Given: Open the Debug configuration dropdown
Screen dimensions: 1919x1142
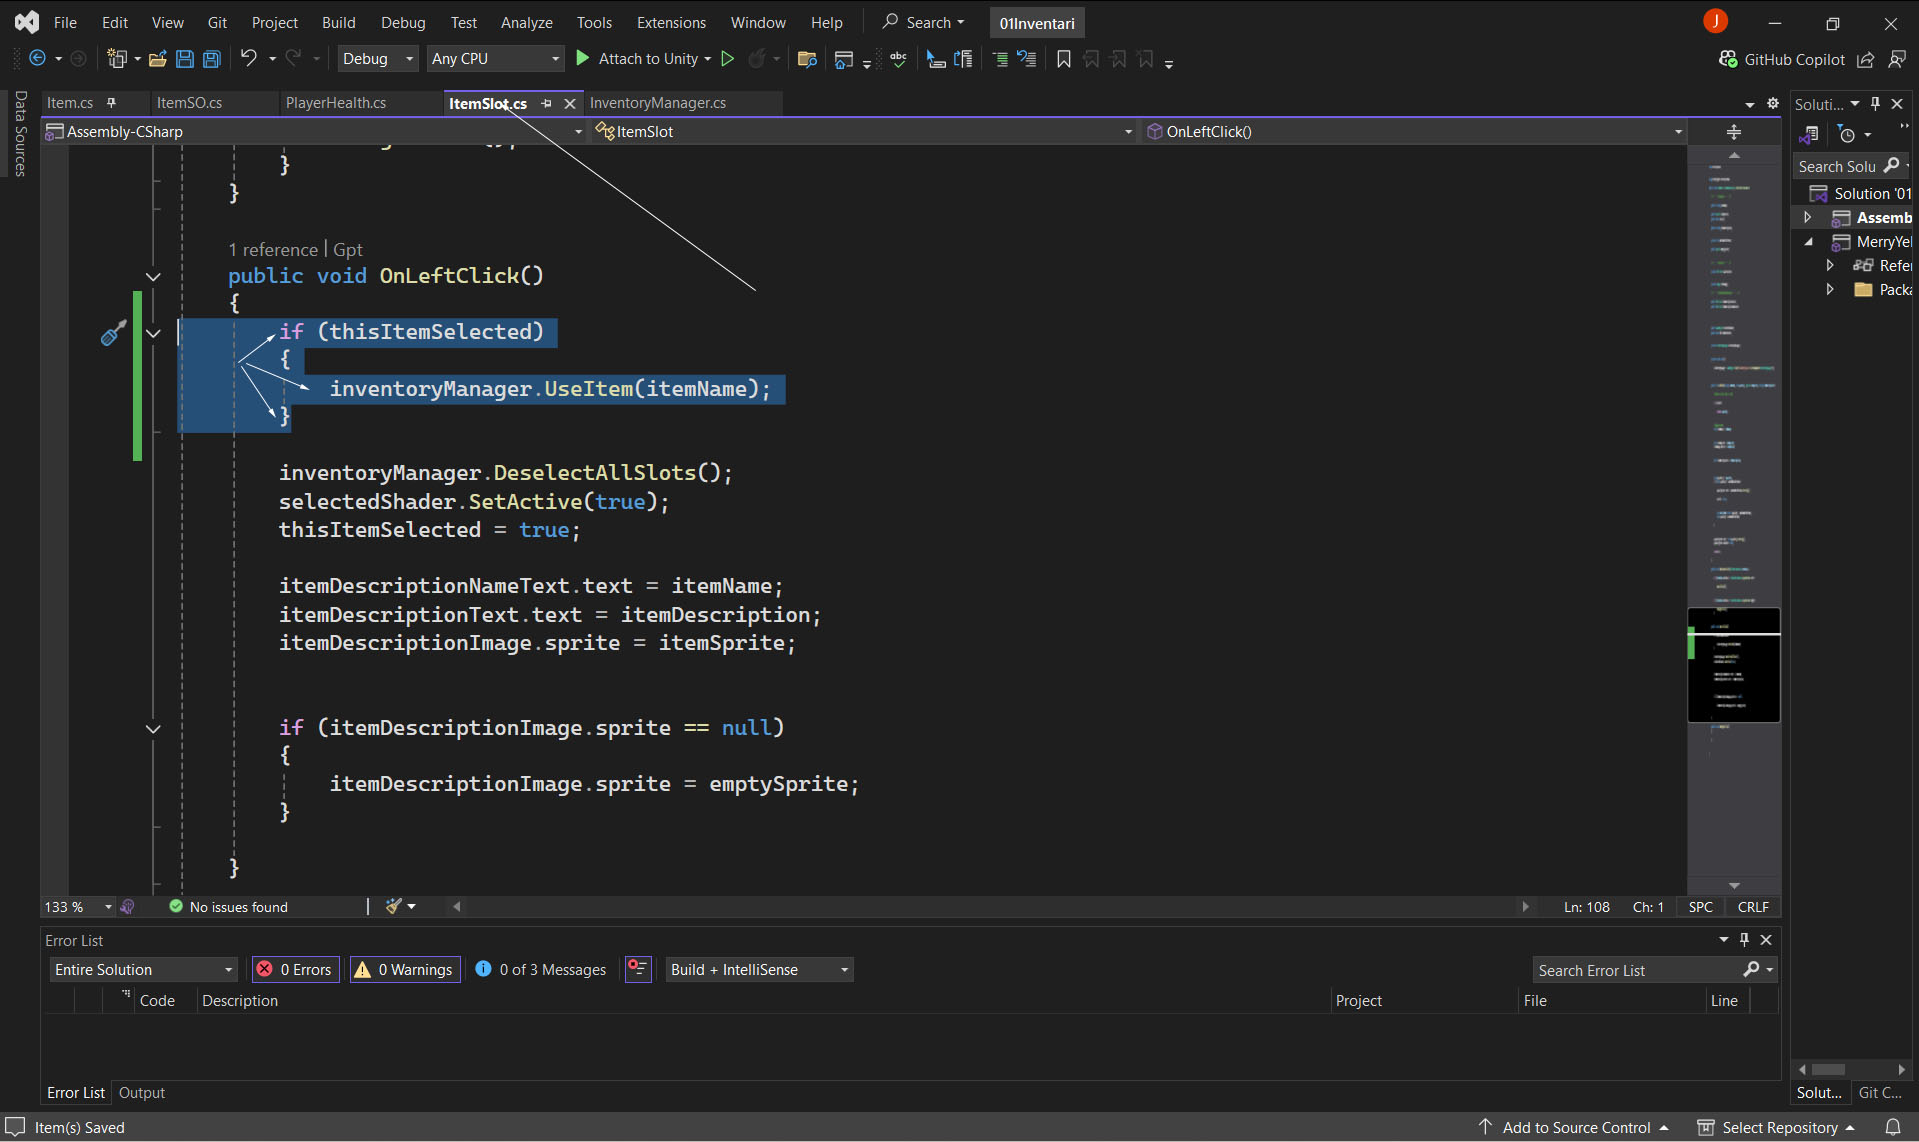Looking at the screenshot, I should (x=377, y=59).
